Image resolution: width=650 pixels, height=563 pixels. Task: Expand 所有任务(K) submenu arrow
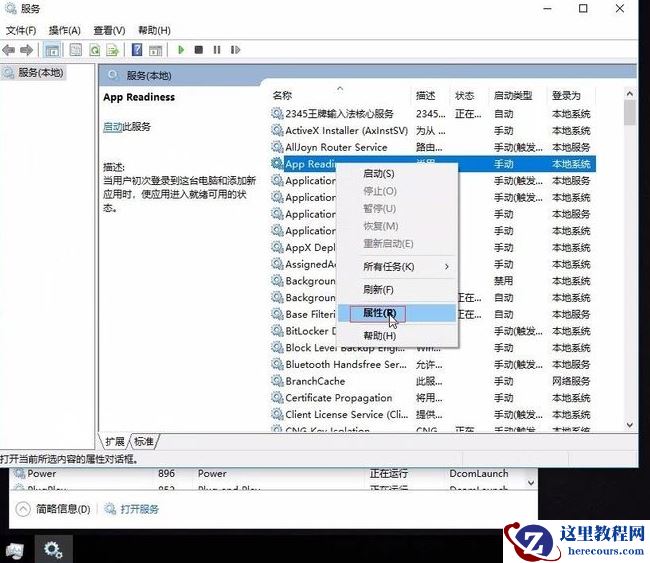tap(446, 267)
